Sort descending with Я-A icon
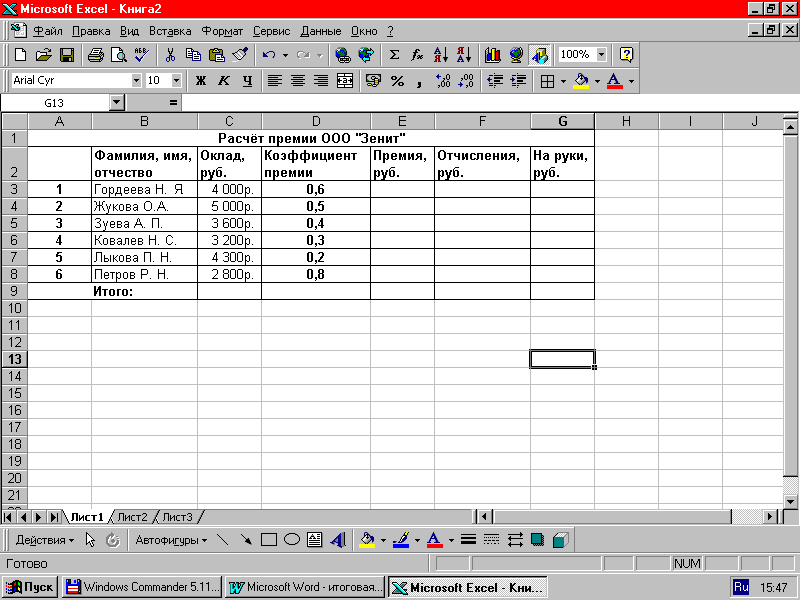The width and height of the screenshot is (800, 600). (464, 55)
